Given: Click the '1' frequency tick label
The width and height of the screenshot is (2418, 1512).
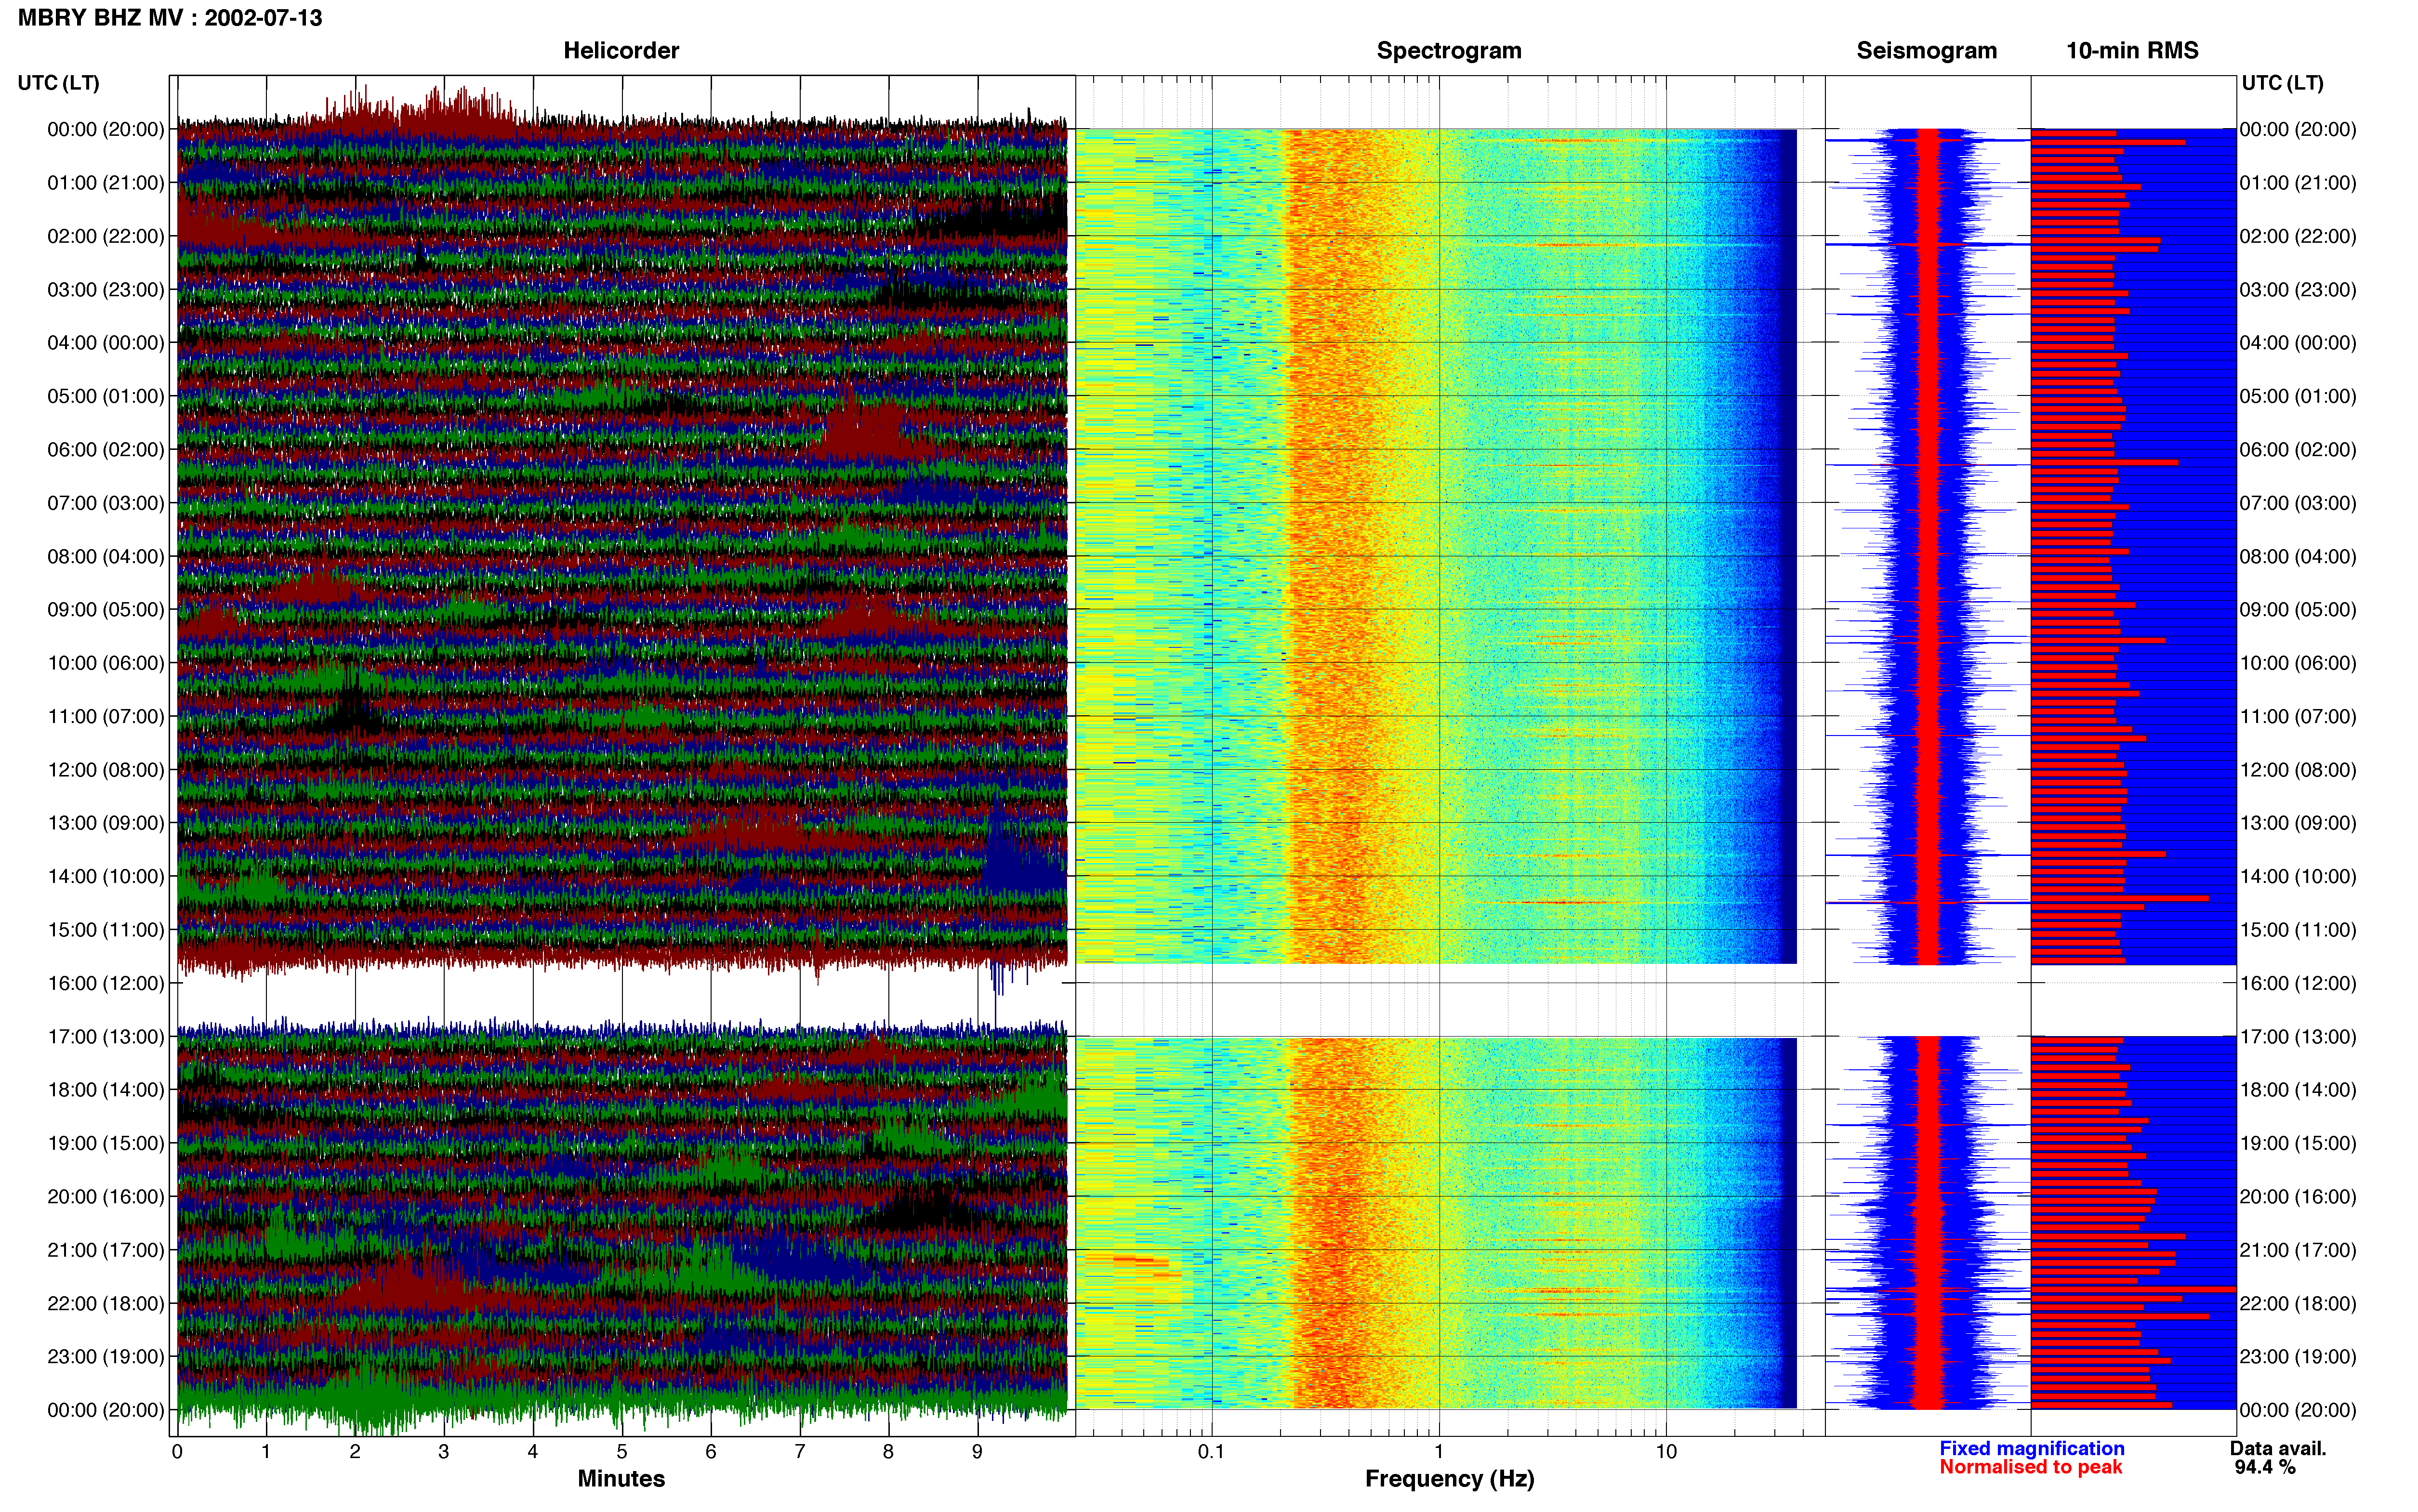Looking at the screenshot, I should pos(1439,1452).
